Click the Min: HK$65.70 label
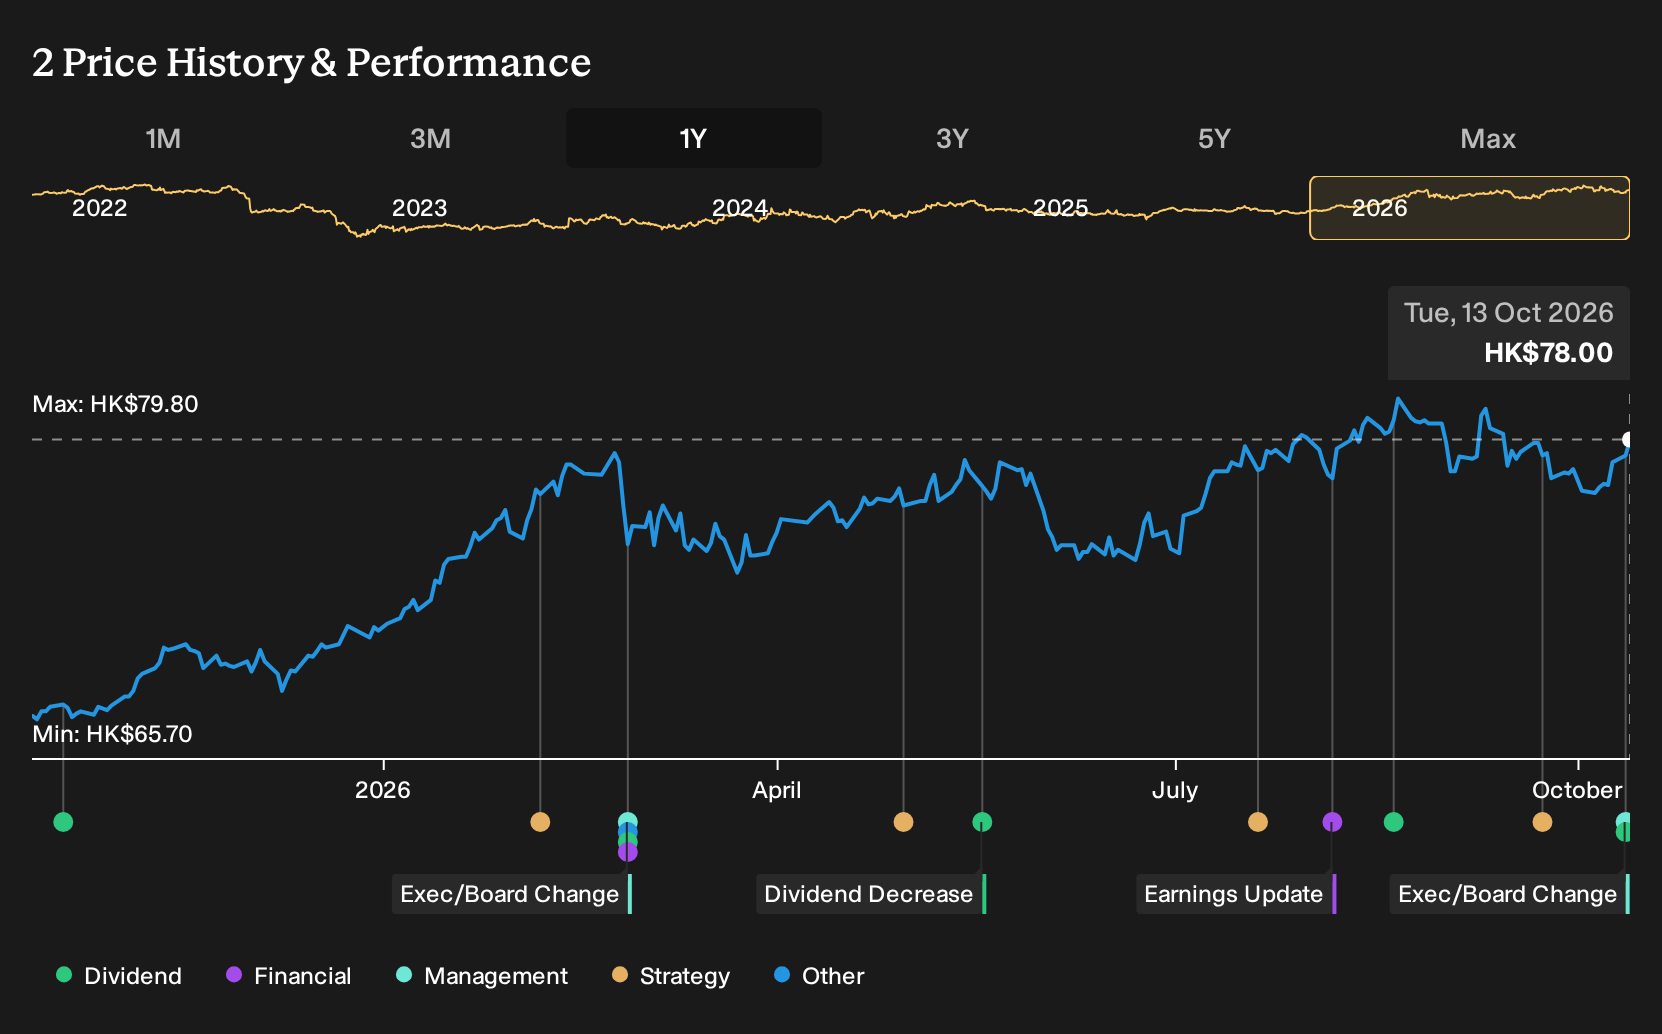The image size is (1662, 1034). coord(112,734)
